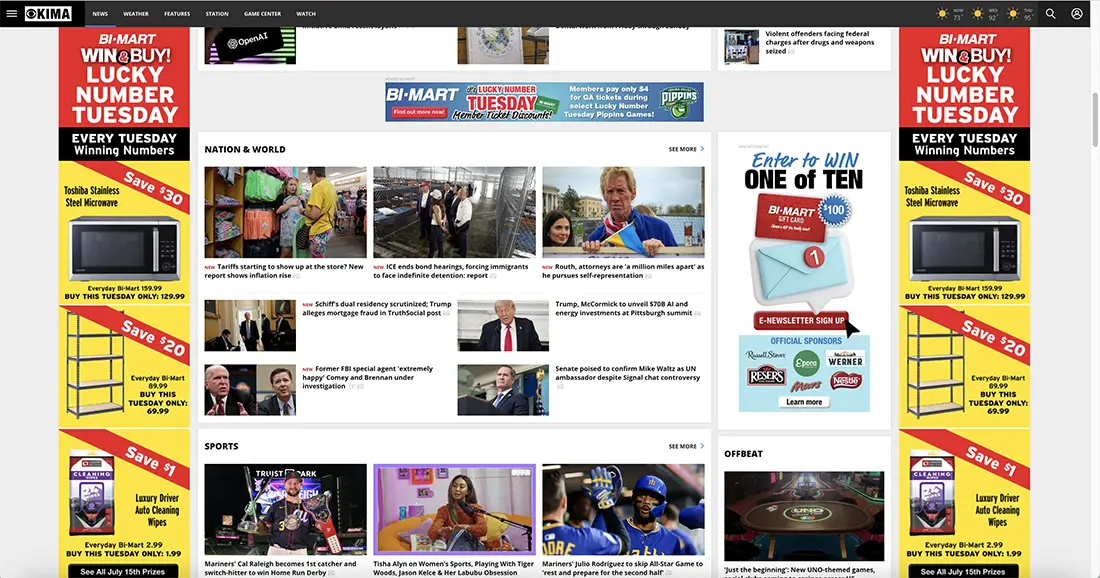Click the Pippins logo on banner ad
Screen dimensions: 1100x578
(678, 102)
